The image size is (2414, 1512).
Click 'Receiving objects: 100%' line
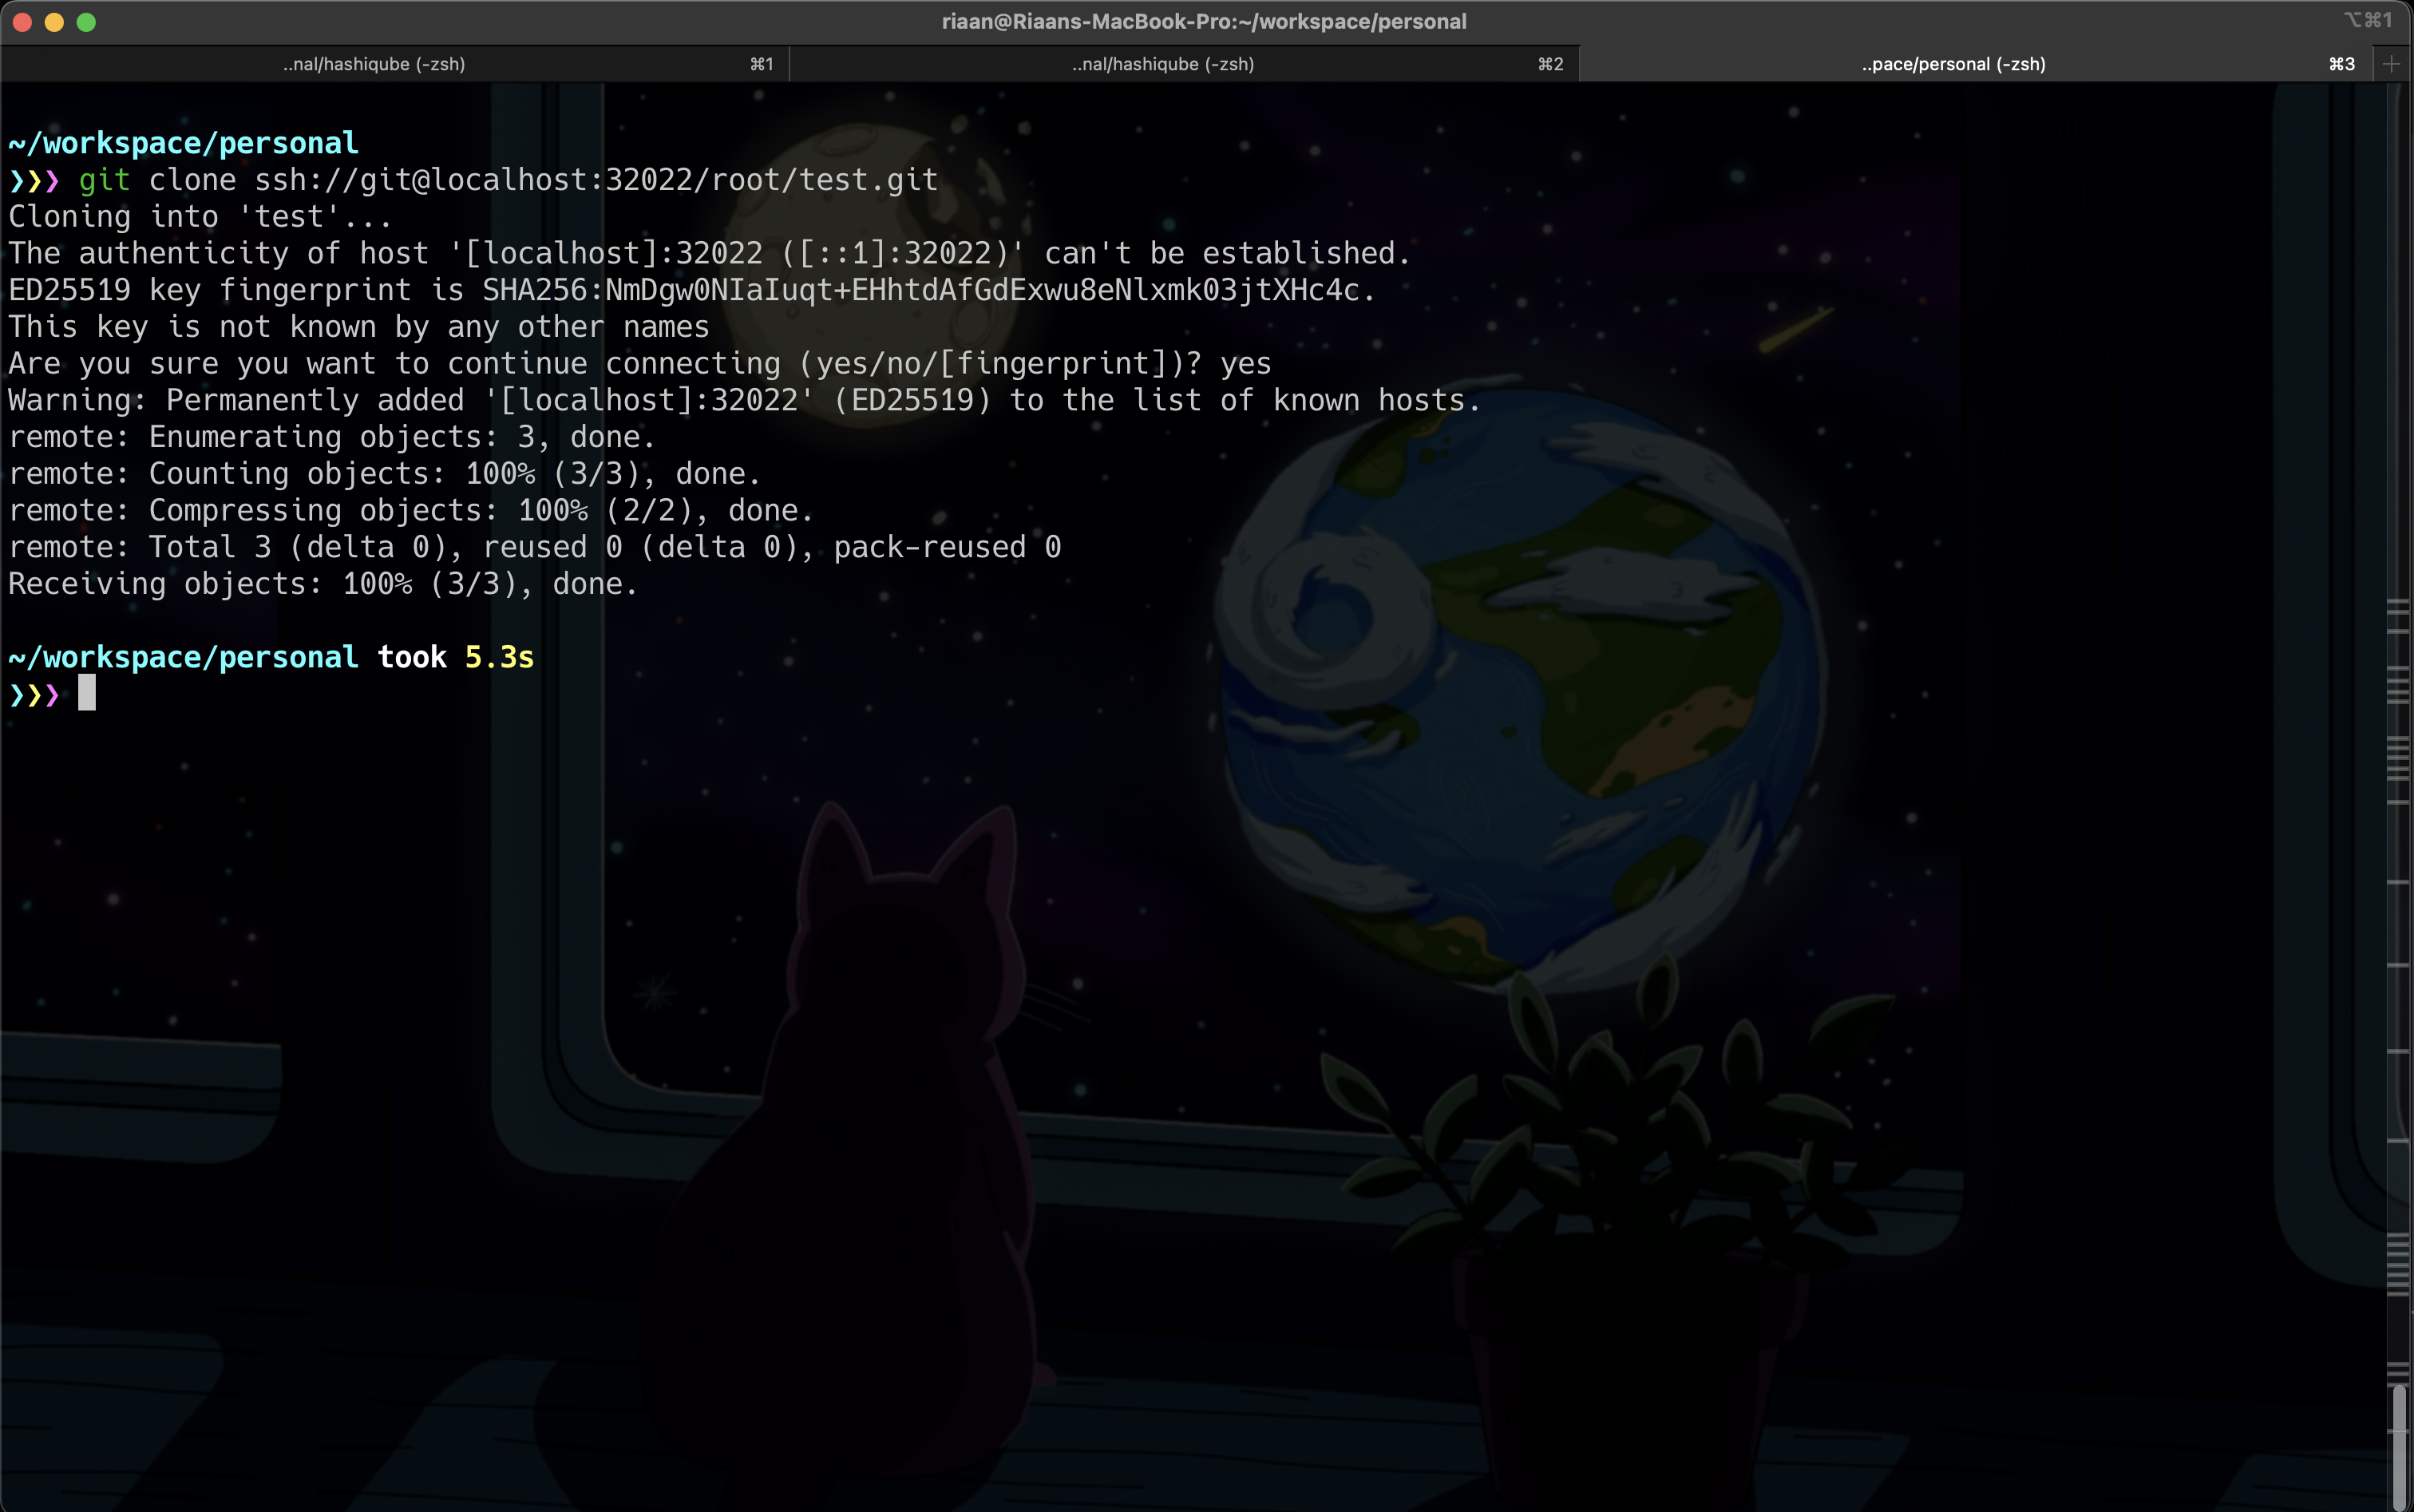tap(323, 584)
